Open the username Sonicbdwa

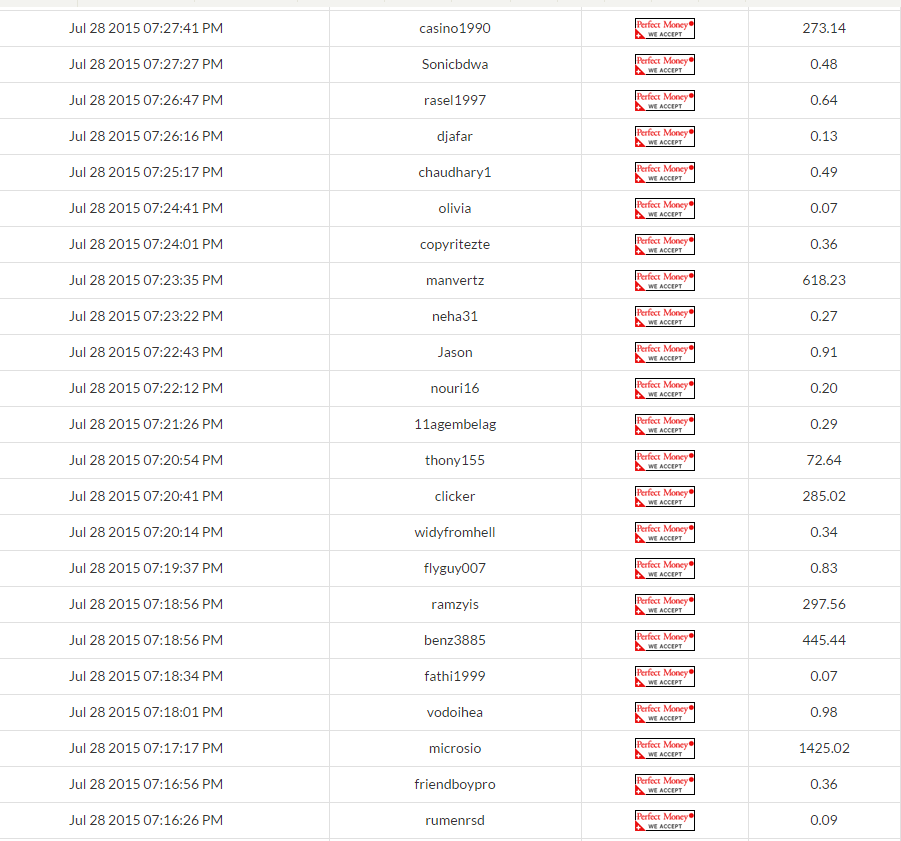[x=455, y=64]
